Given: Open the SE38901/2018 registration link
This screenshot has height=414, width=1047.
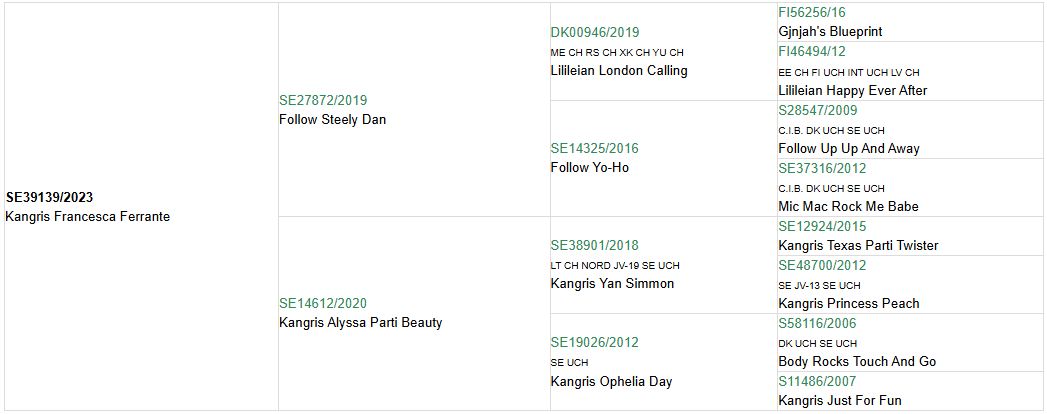Looking at the screenshot, I should tap(594, 245).
